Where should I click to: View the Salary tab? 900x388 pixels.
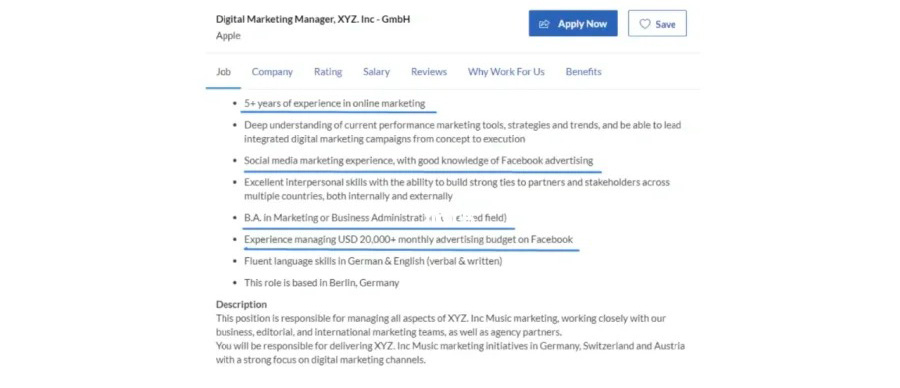[376, 72]
